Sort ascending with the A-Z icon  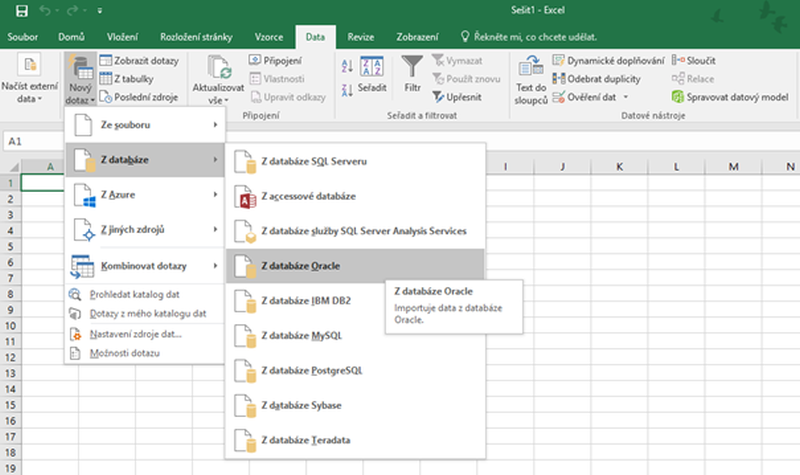pyautogui.click(x=347, y=65)
